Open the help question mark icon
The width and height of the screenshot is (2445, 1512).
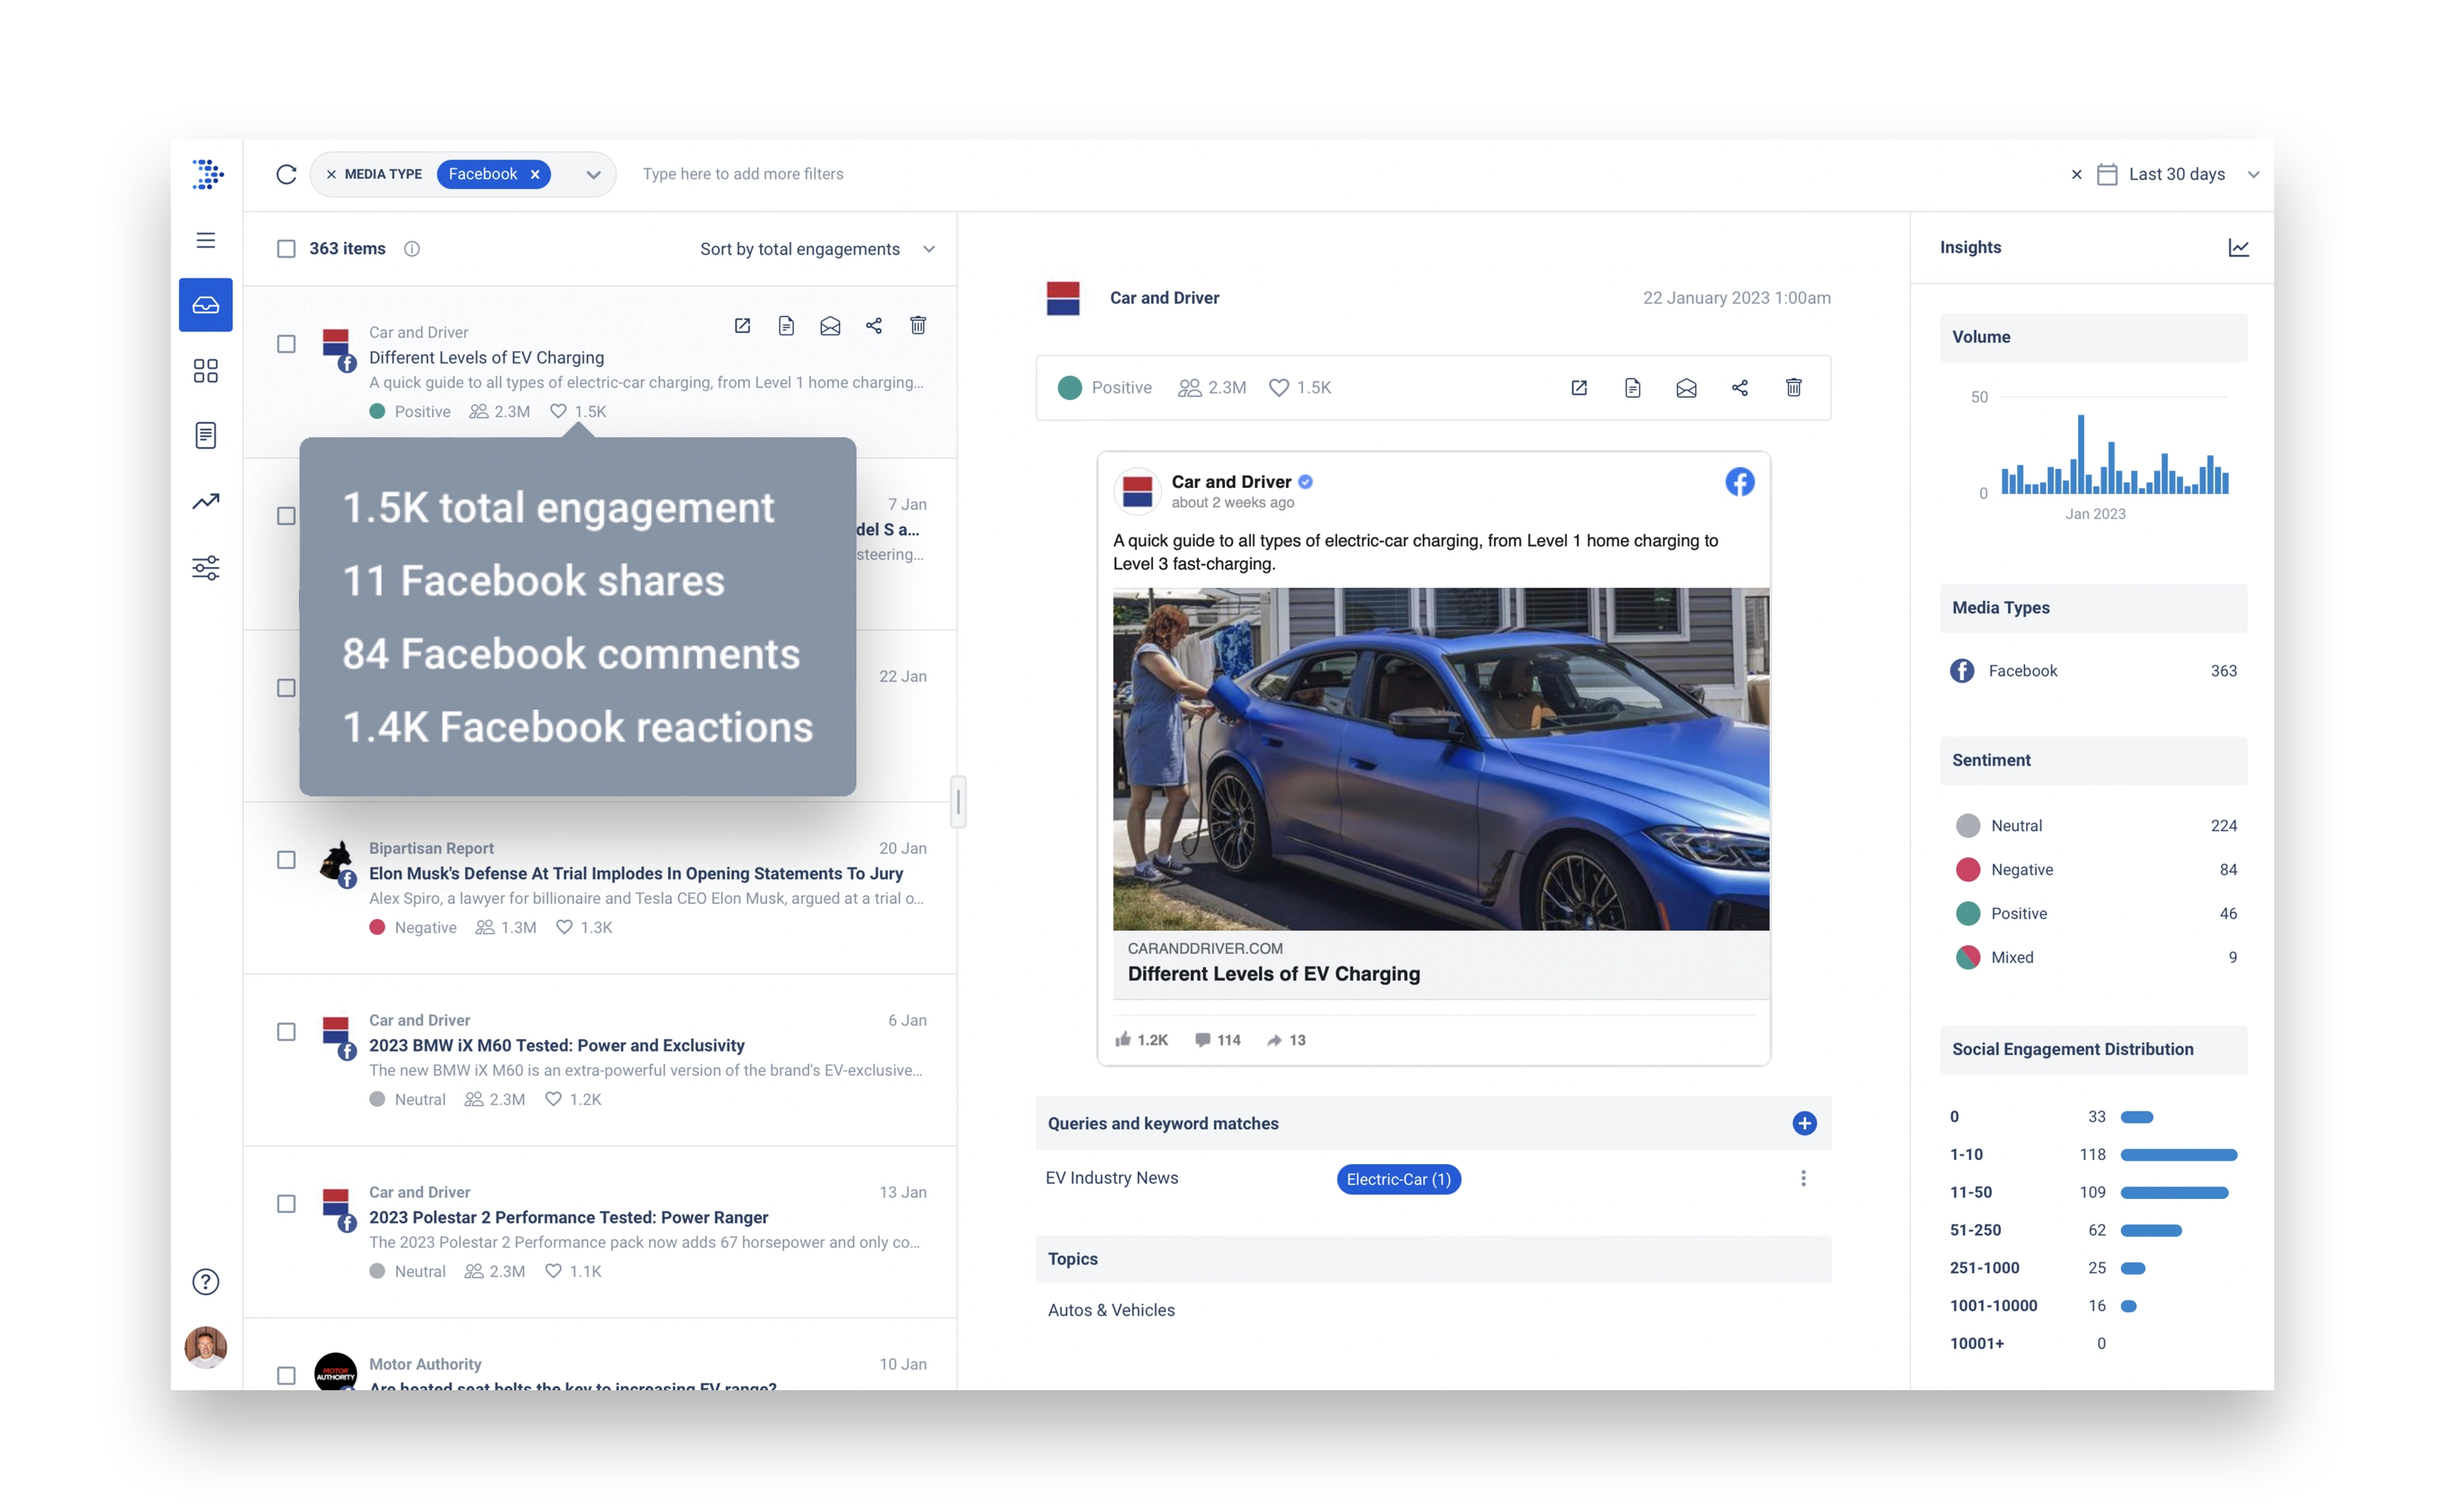tap(206, 1282)
